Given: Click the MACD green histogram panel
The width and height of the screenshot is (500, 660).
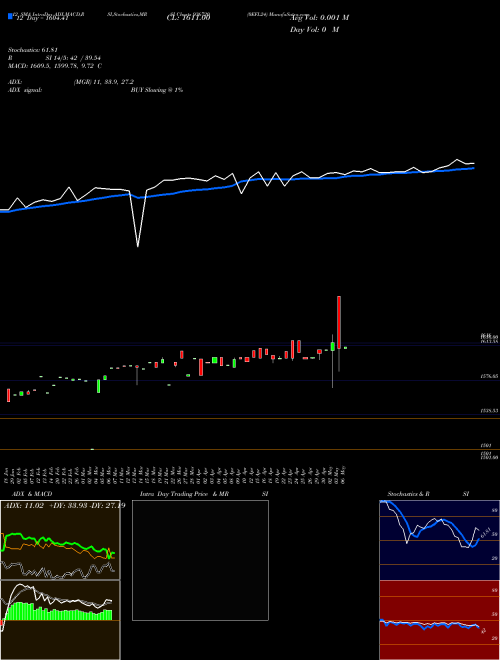Looking at the screenshot, I should tap(60, 620).
